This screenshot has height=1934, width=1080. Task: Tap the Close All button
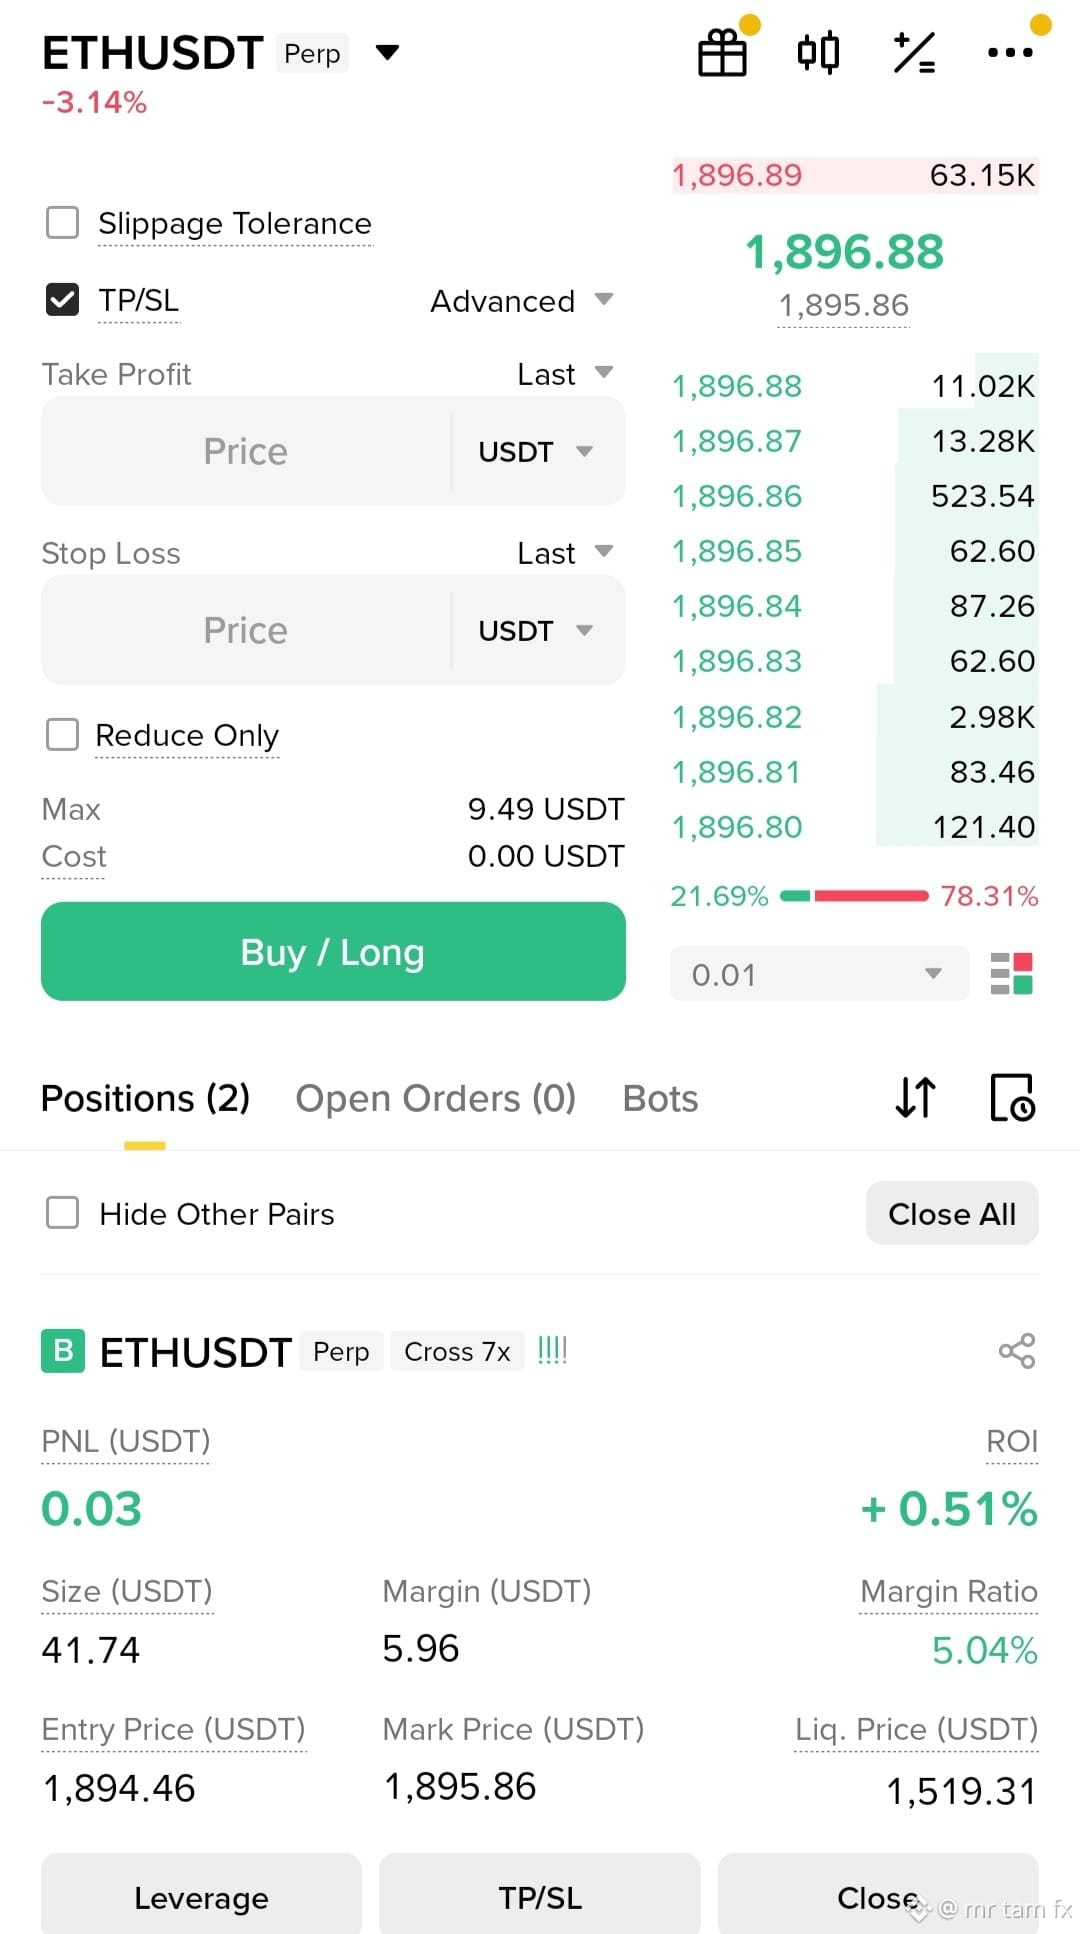(952, 1214)
